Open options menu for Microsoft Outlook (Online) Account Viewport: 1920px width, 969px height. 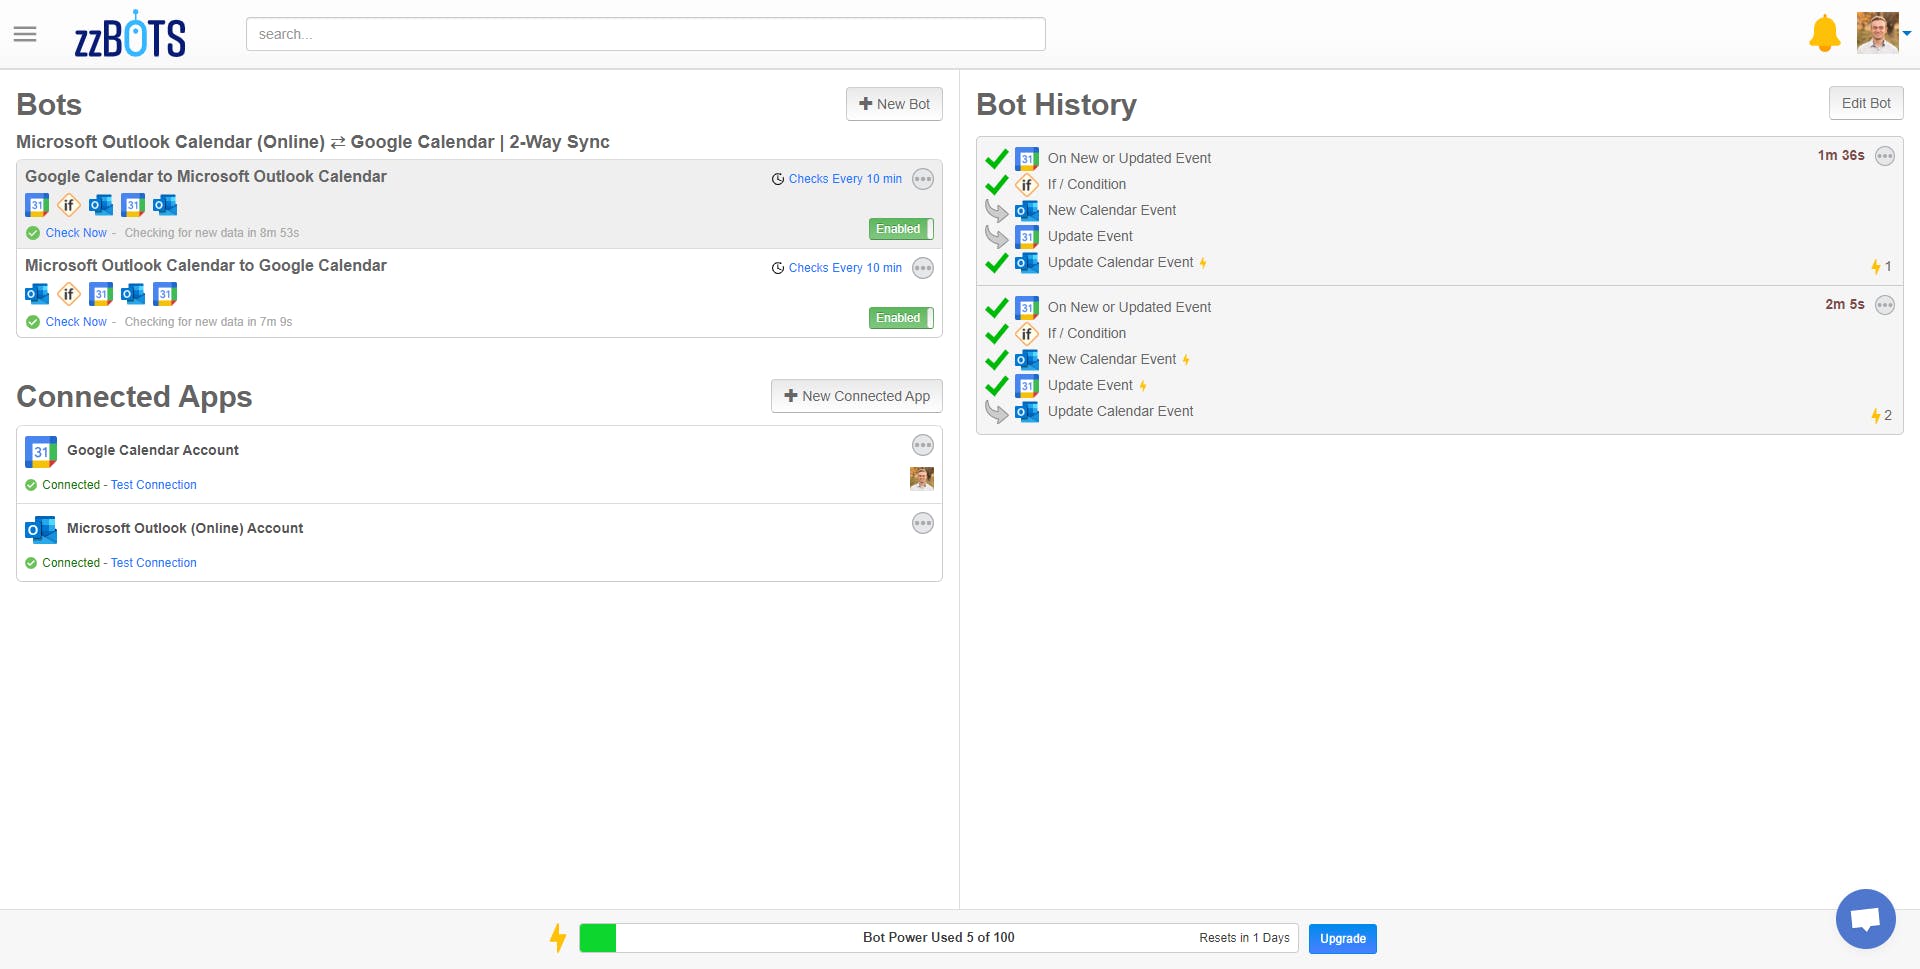pos(923,523)
